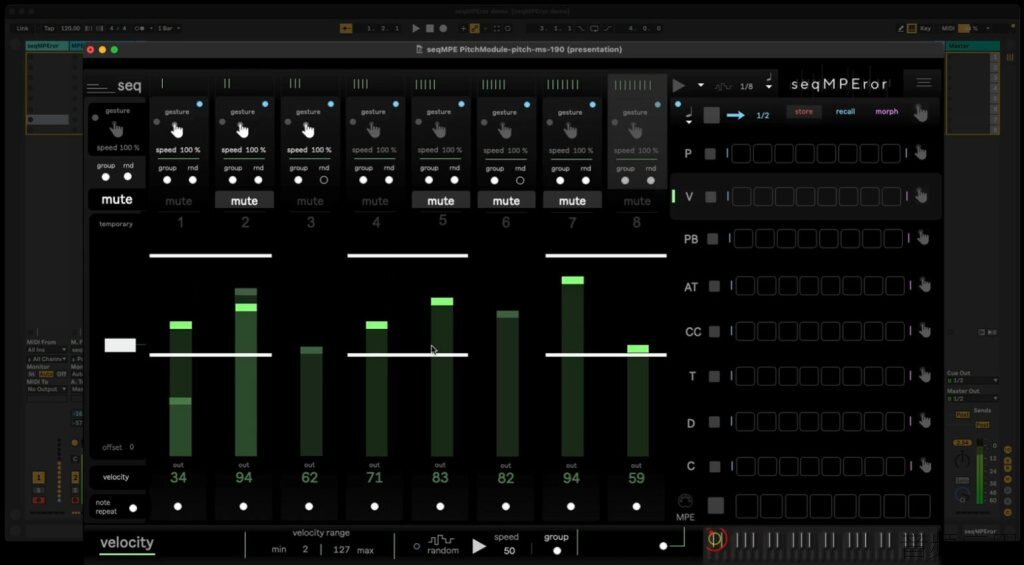Open the dropdown arrow beside the top play button
Viewport: 1024px width, 565px height.
tap(701, 85)
